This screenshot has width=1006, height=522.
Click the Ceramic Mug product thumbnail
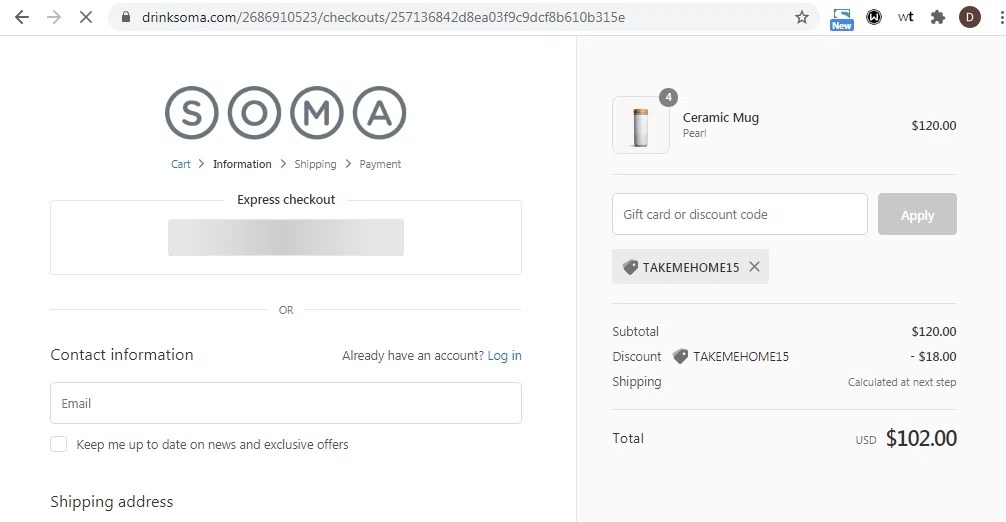[640, 126]
